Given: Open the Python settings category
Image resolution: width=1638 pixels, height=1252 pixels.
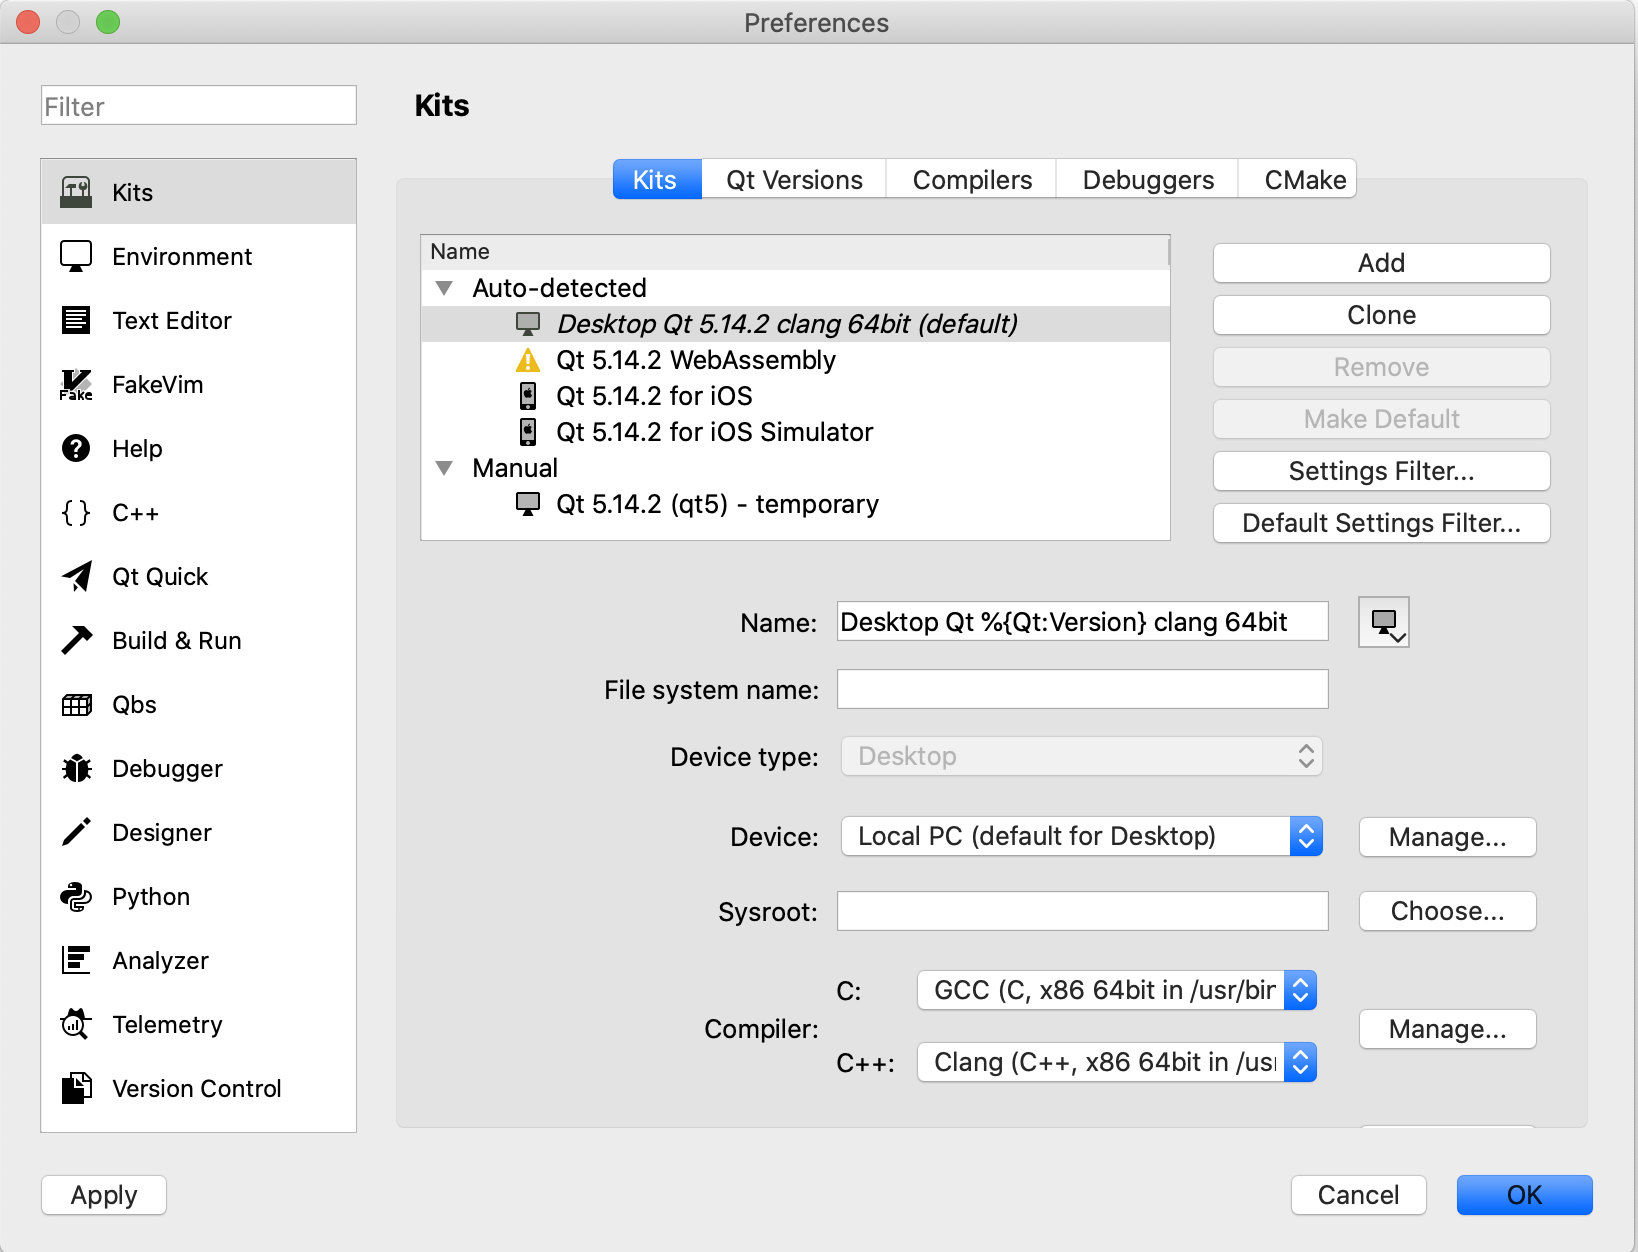Looking at the screenshot, I should pos(198,896).
